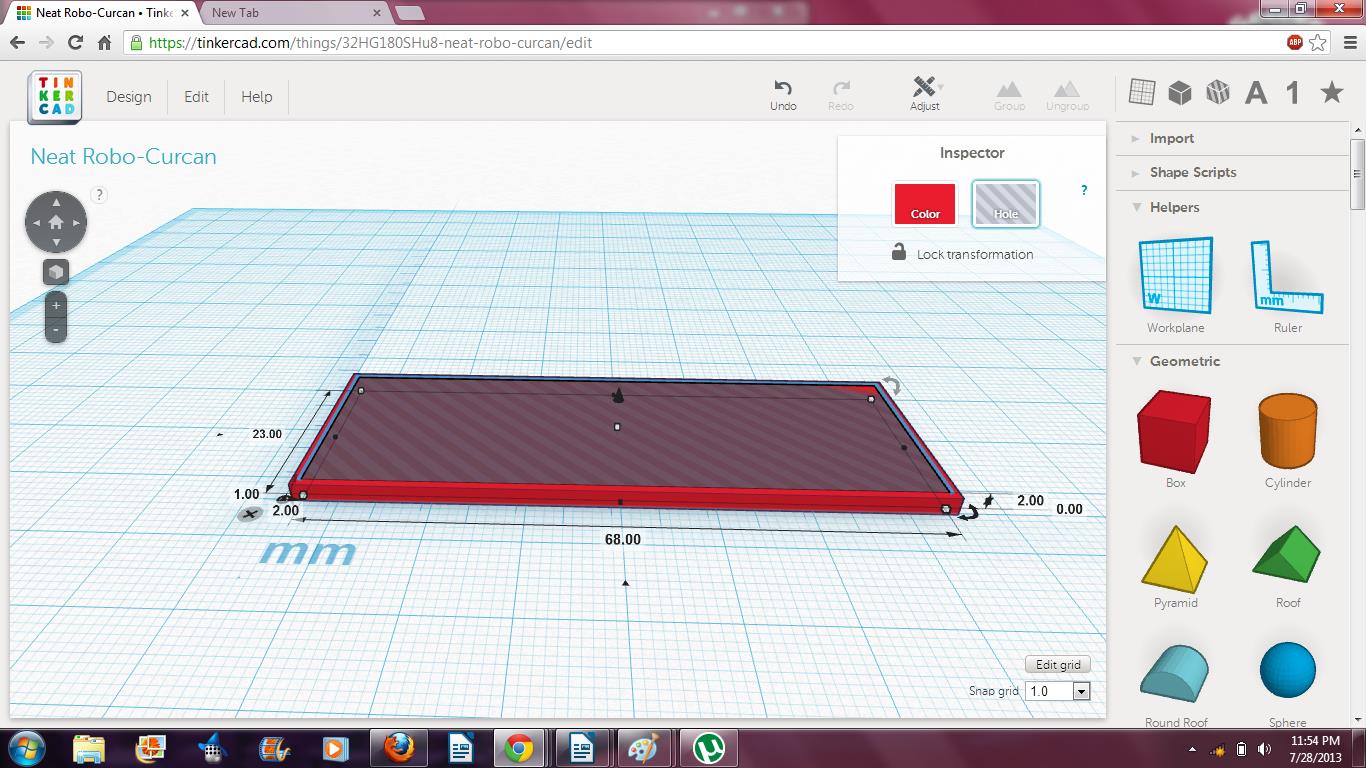1366x768 pixels.
Task: Expand the Shape Scripts section
Action: (x=1192, y=173)
